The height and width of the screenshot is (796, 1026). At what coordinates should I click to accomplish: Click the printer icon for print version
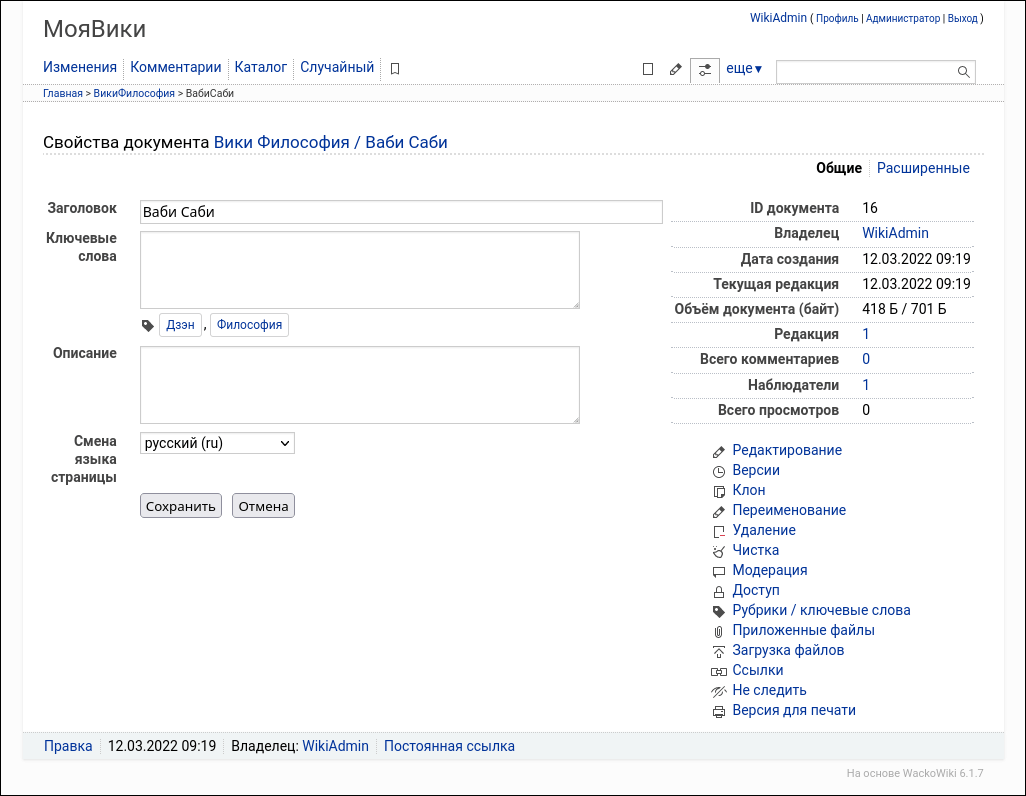coord(718,711)
